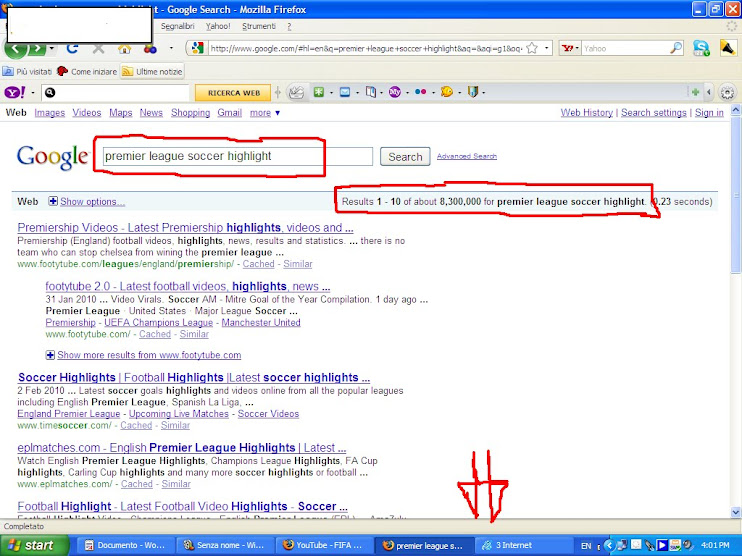Image resolution: width=742 pixels, height=556 pixels.
Task: Open the purple My Yahoo icon
Action: [395, 92]
